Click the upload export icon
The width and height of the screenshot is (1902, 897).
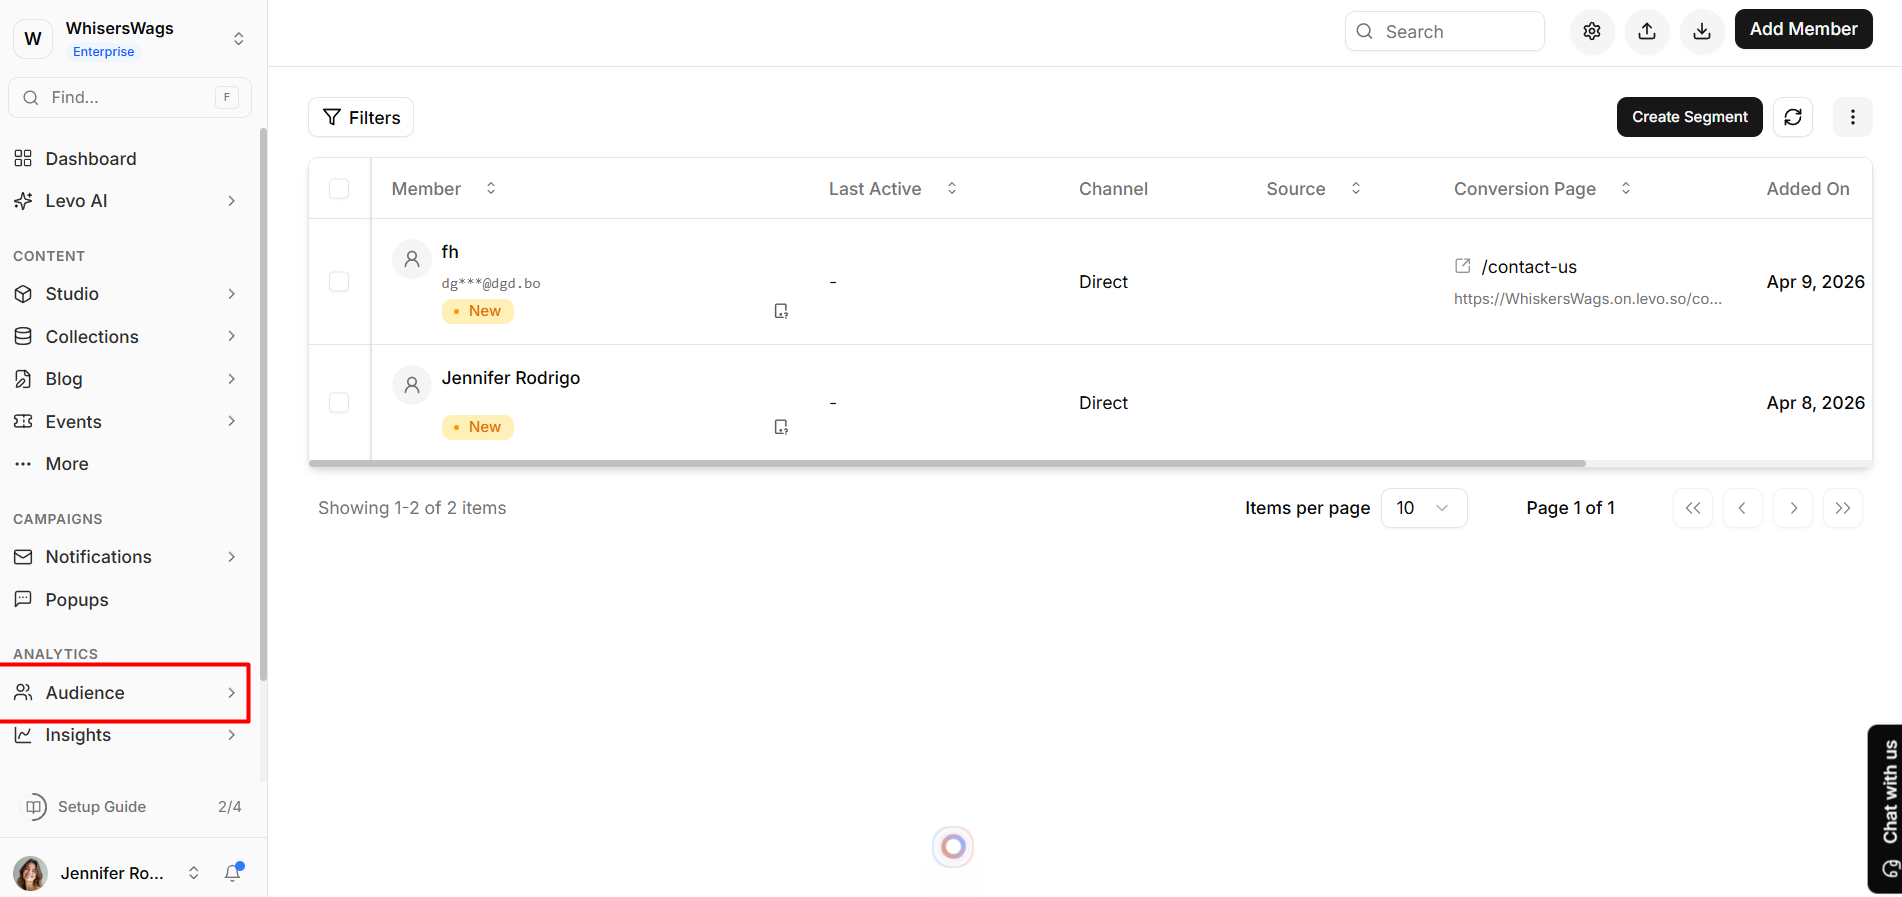point(1647,32)
